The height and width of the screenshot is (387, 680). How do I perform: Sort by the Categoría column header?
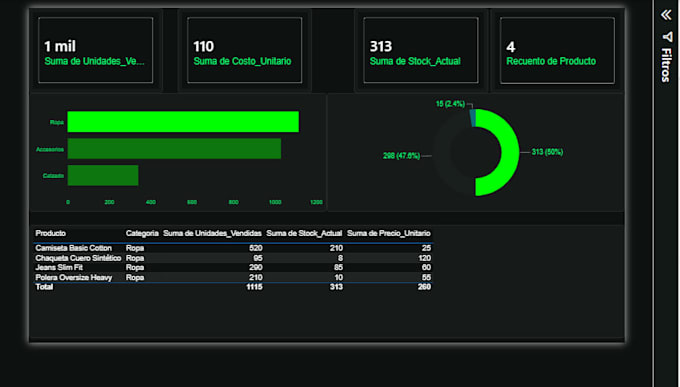(142, 233)
